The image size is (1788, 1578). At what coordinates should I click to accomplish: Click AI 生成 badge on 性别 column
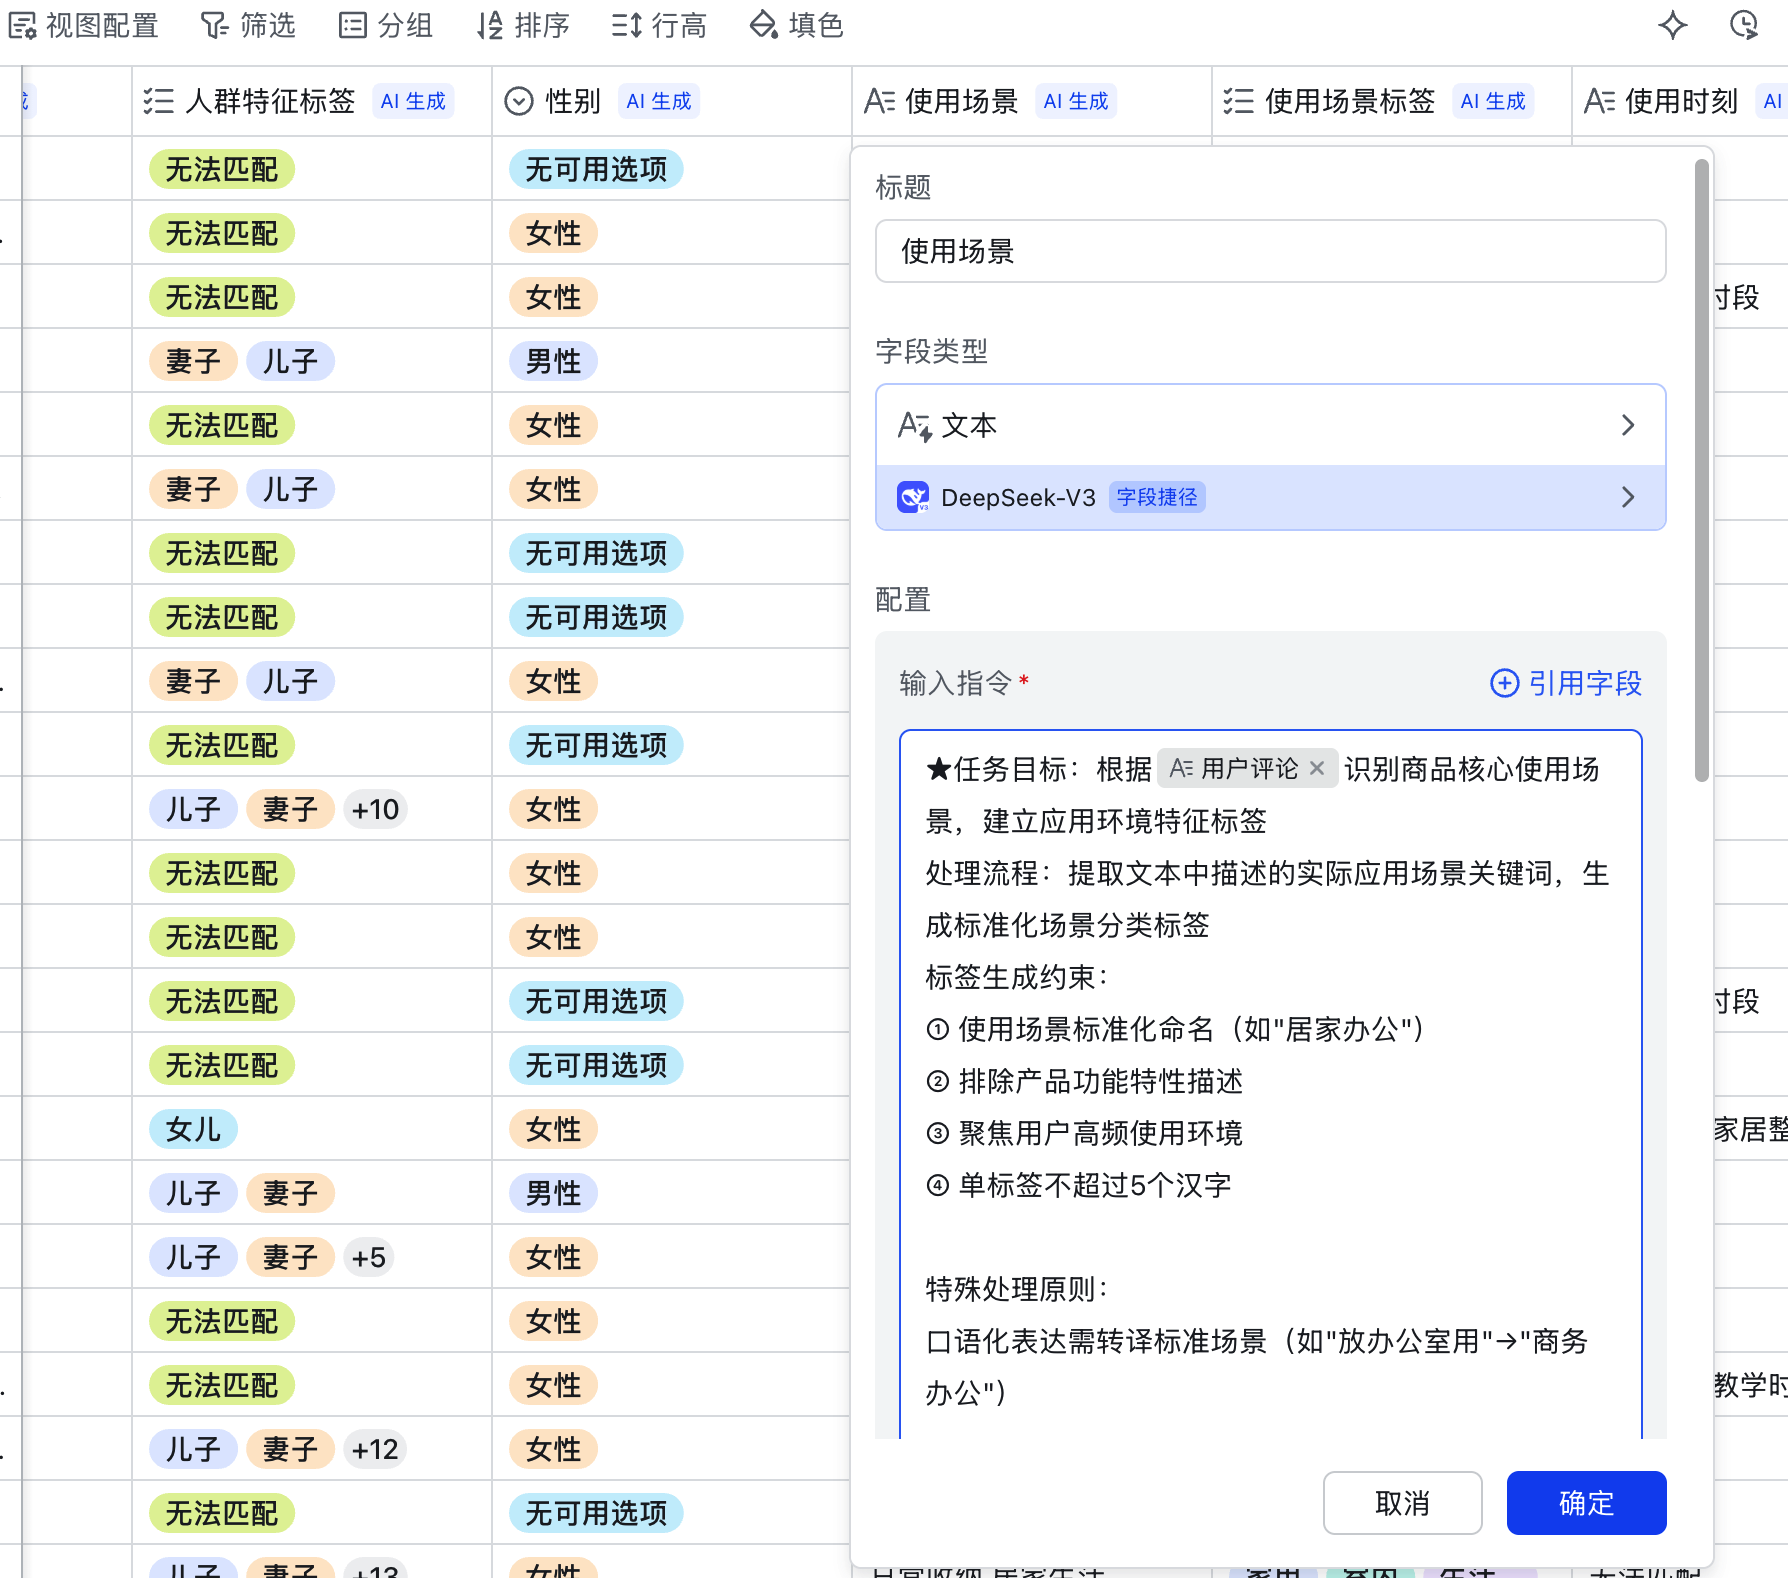tap(659, 101)
